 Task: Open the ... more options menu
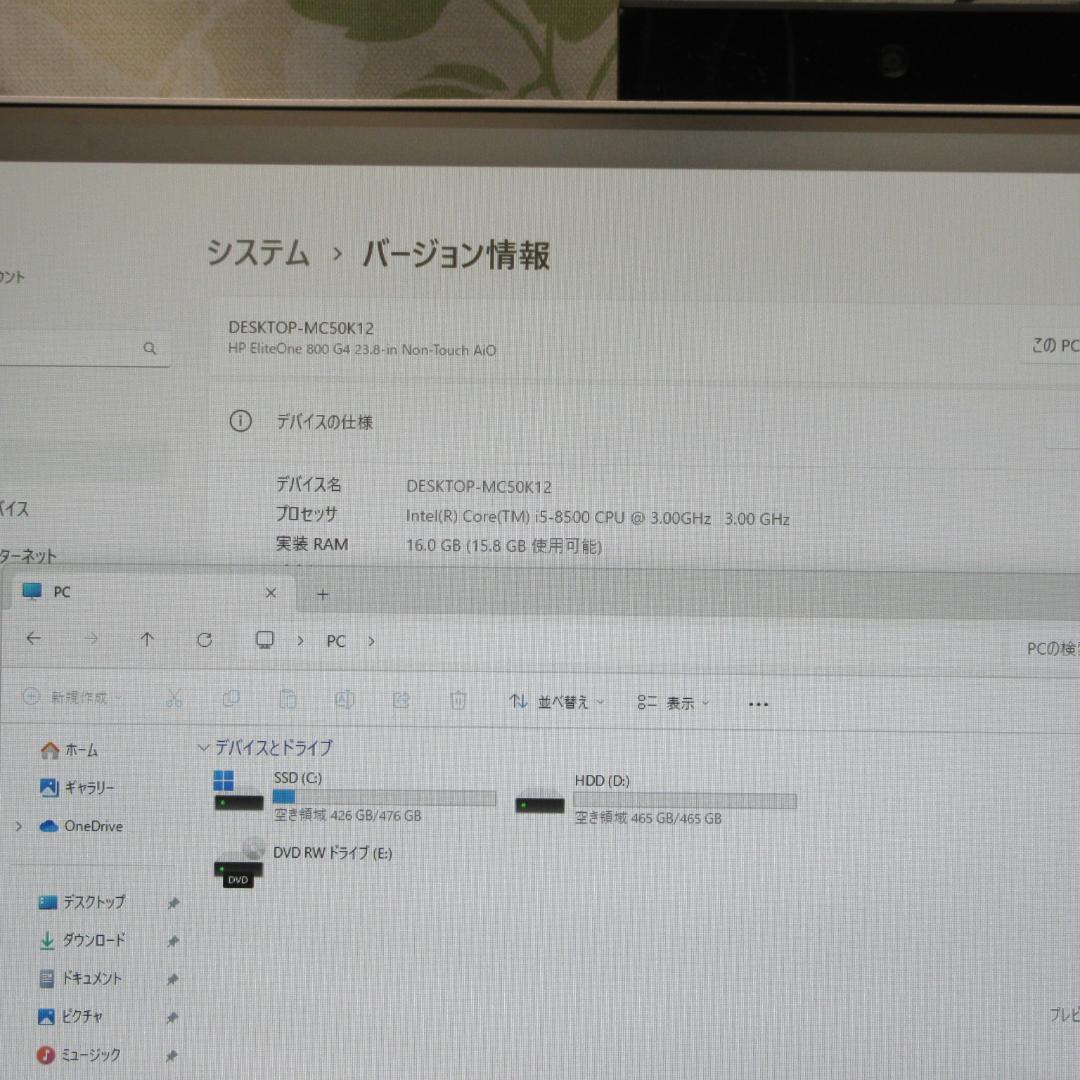point(757,704)
